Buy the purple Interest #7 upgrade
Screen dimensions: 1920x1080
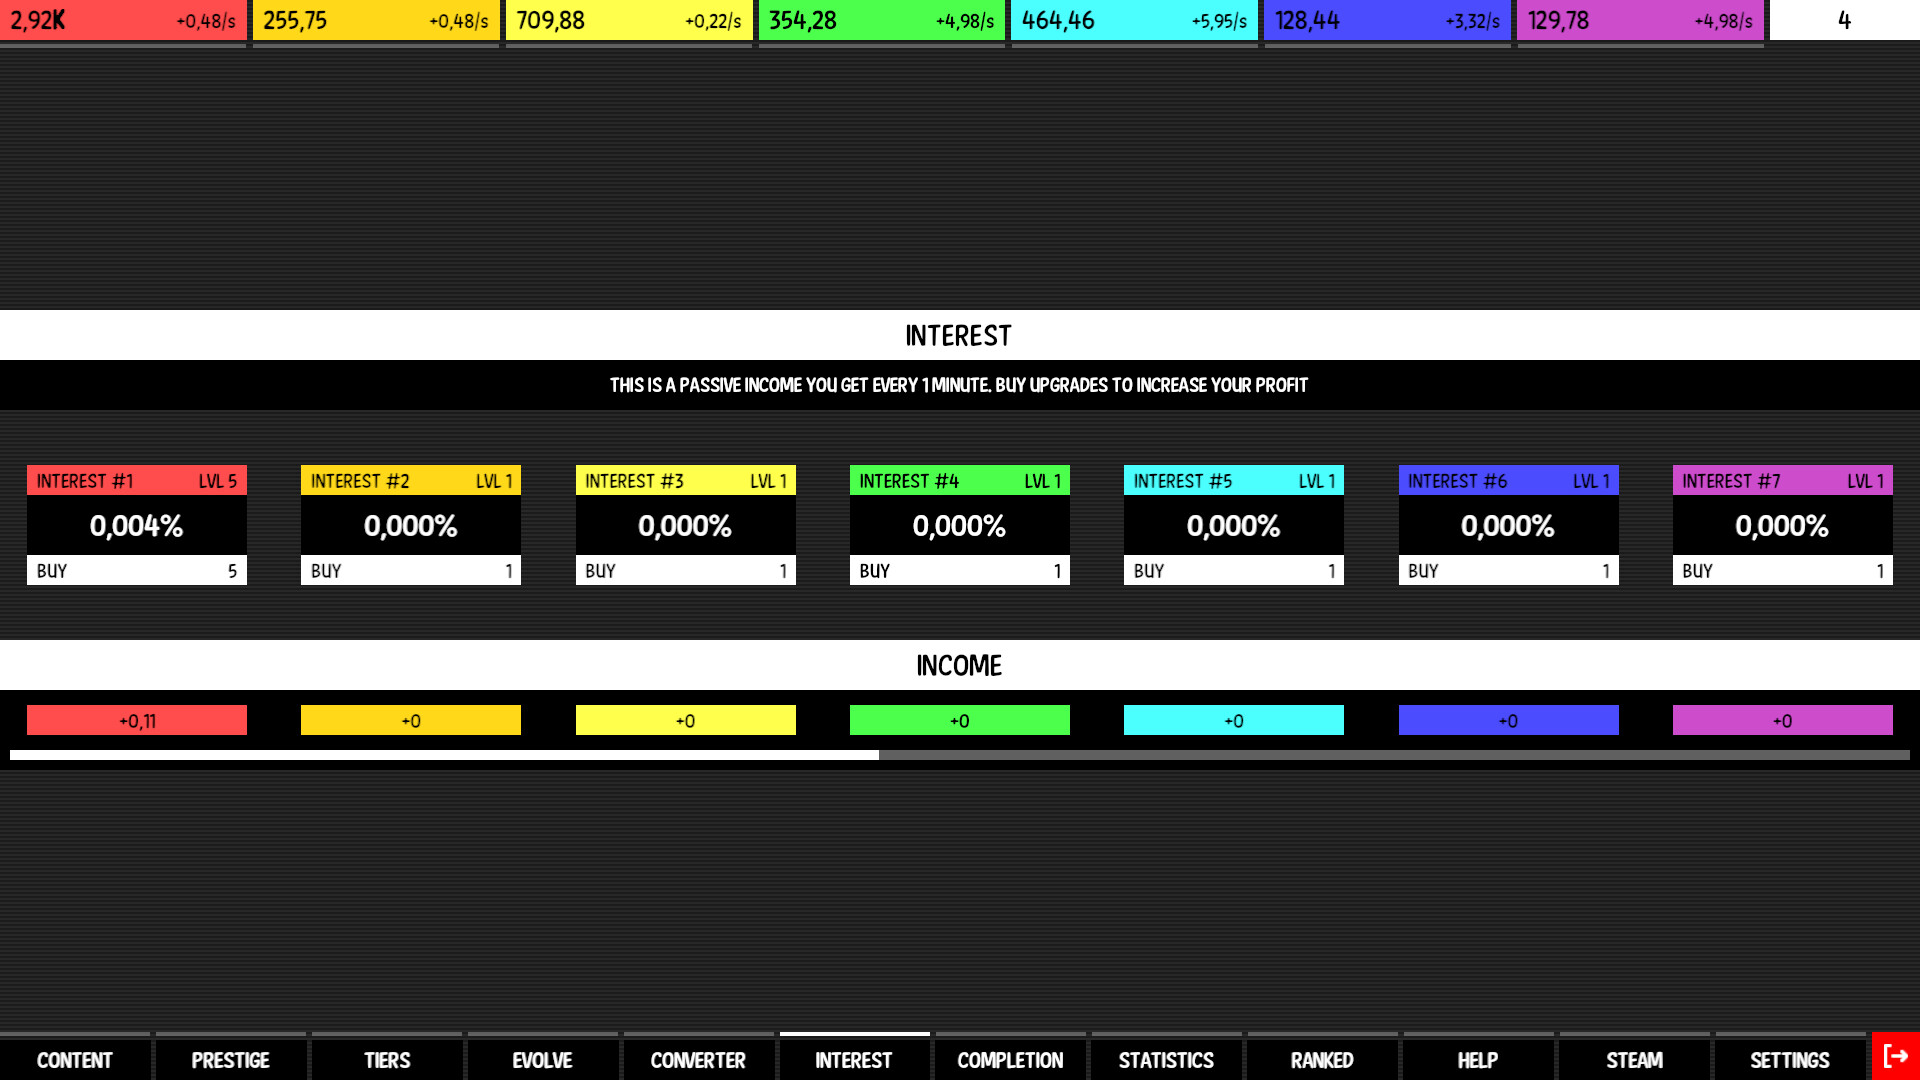tap(1783, 570)
